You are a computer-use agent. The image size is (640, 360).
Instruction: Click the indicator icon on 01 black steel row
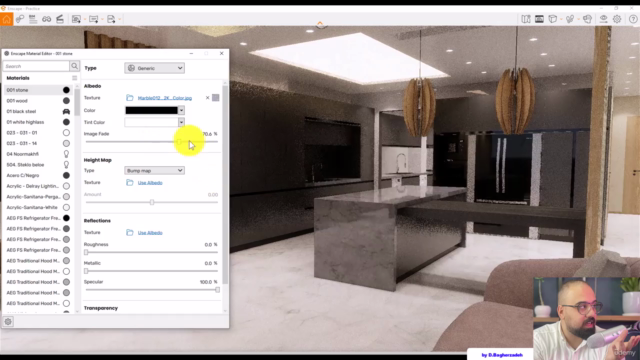coord(66,111)
